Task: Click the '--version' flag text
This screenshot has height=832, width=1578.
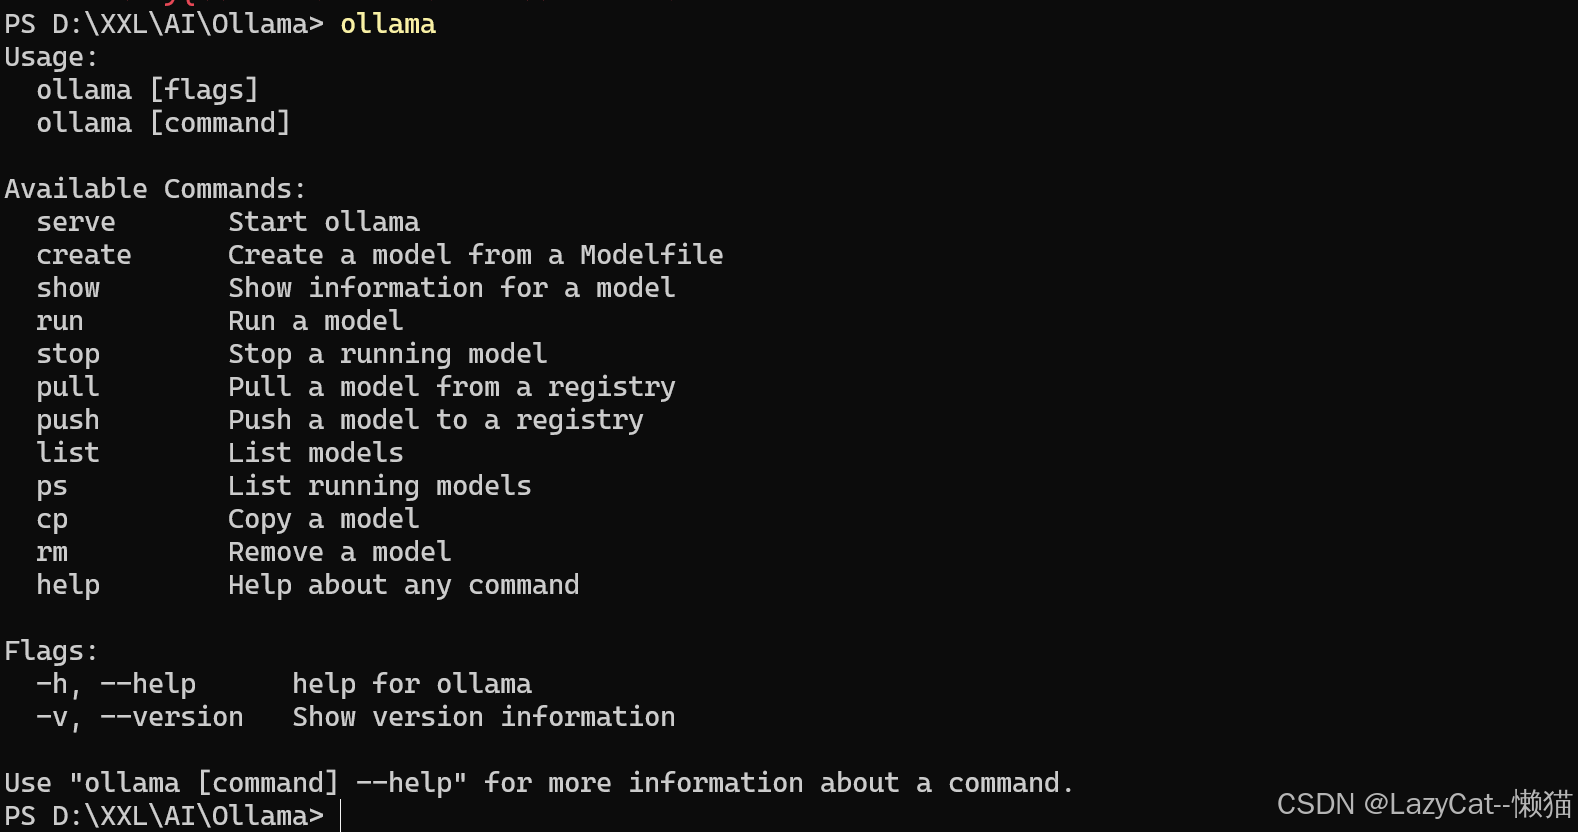Action: (x=172, y=717)
